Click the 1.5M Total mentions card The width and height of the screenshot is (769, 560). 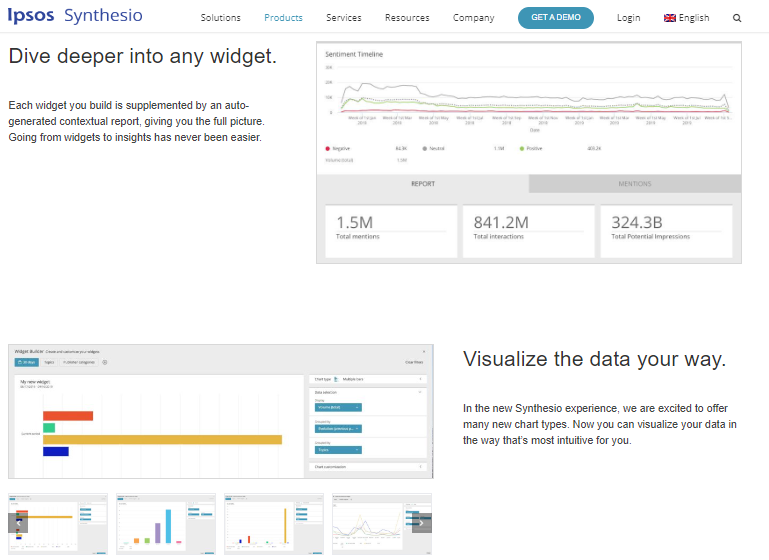[391, 231]
